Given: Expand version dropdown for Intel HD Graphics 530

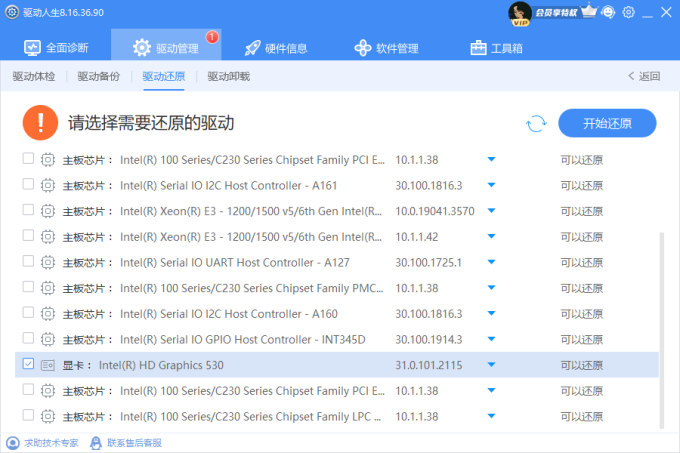Looking at the screenshot, I should click(491, 365).
